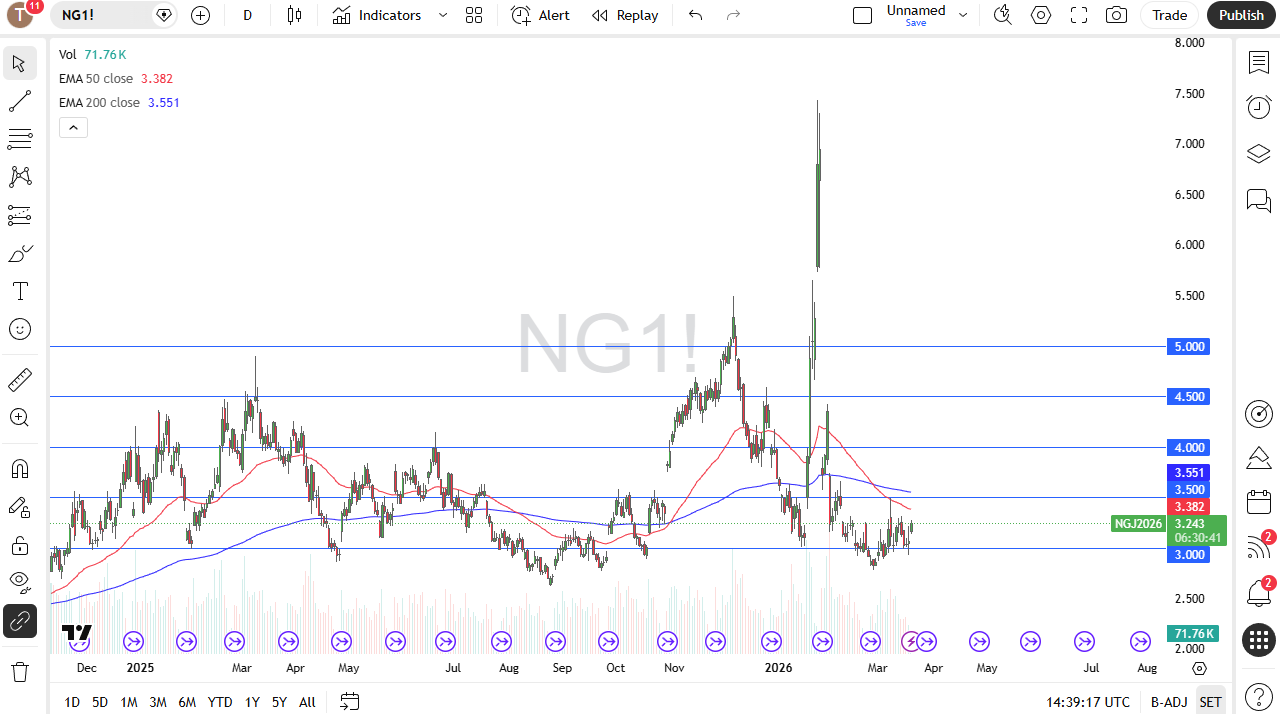This screenshot has height=714, width=1280.
Task: Click the Publish button
Action: coord(1241,15)
